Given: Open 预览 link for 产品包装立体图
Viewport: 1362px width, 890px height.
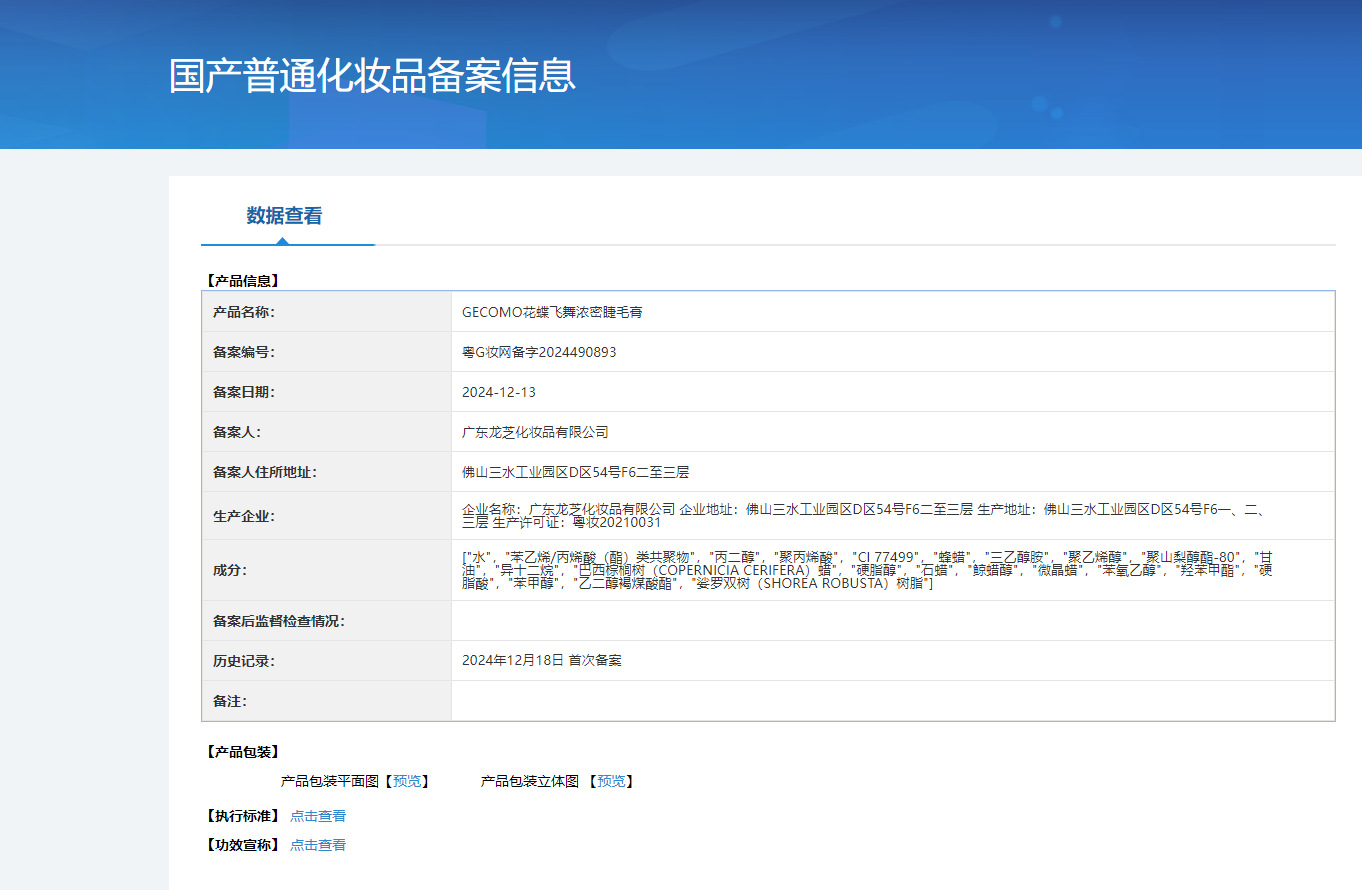Looking at the screenshot, I should 611,781.
